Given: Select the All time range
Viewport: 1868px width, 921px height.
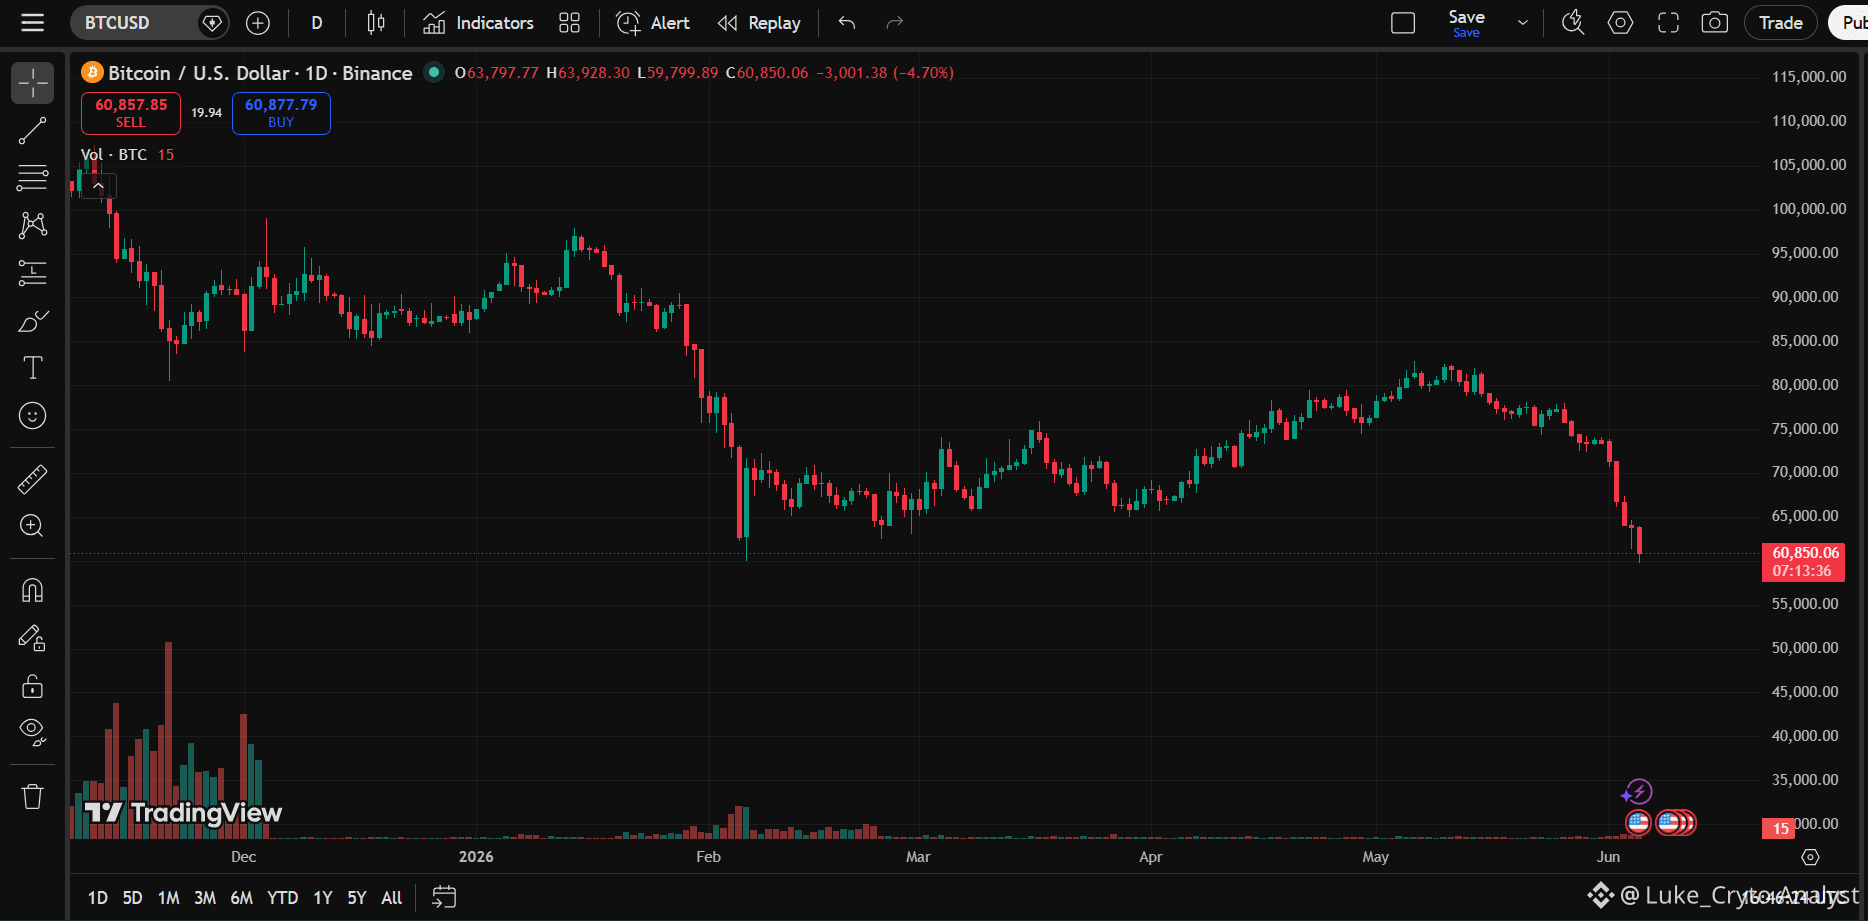Looking at the screenshot, I should [x=392, y=898].
